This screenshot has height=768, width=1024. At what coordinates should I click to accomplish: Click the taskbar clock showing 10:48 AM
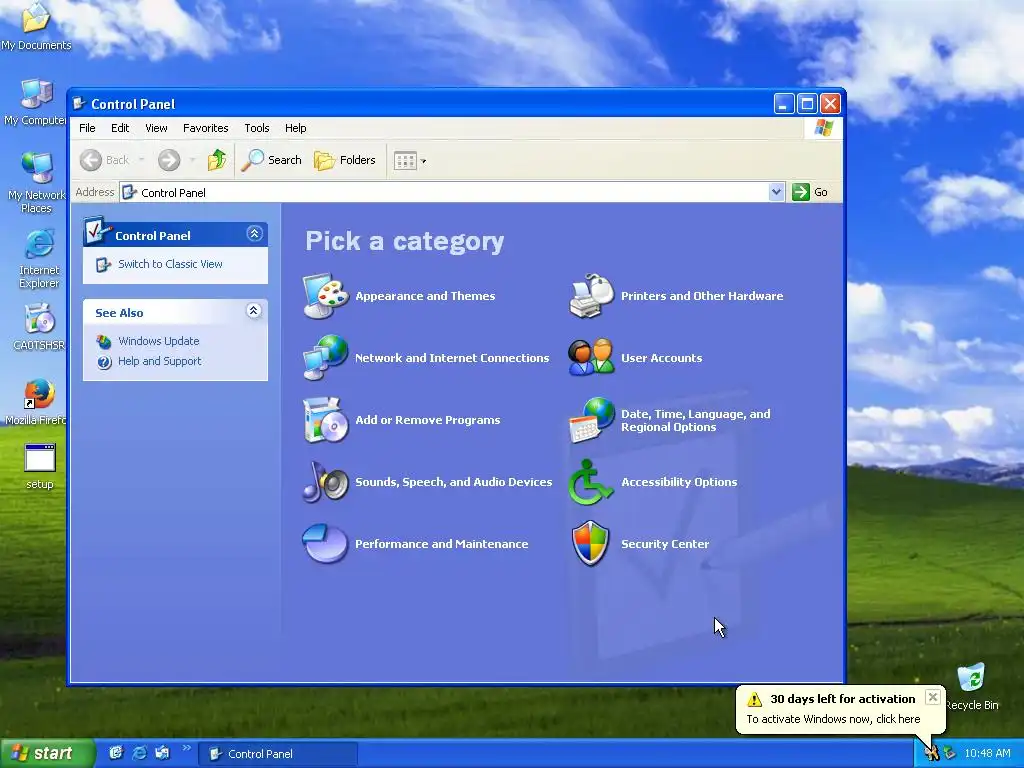click(x=987, y=754)
